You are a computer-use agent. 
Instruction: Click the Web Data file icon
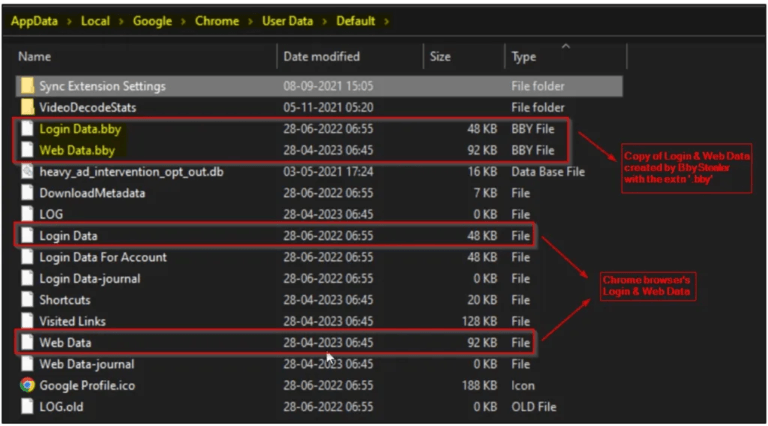27,343
